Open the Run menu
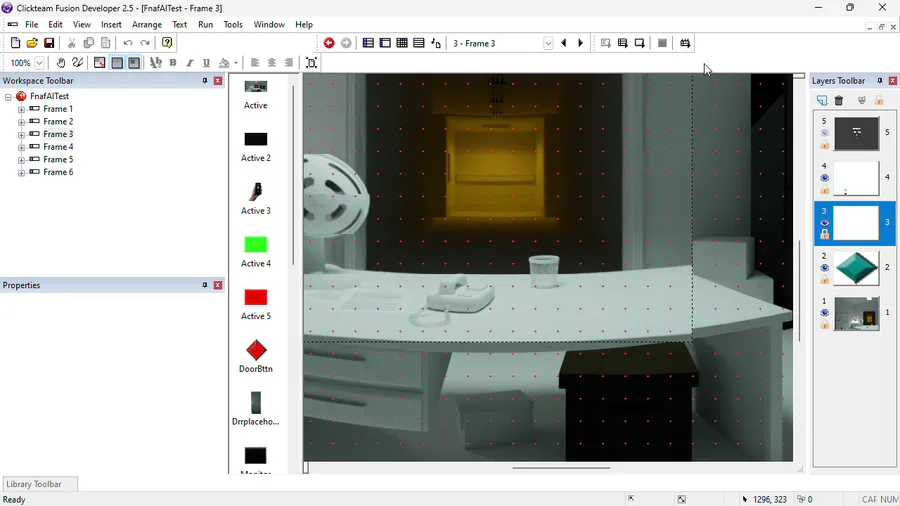This screenshot has height=506, width=900. click(205, 25)
